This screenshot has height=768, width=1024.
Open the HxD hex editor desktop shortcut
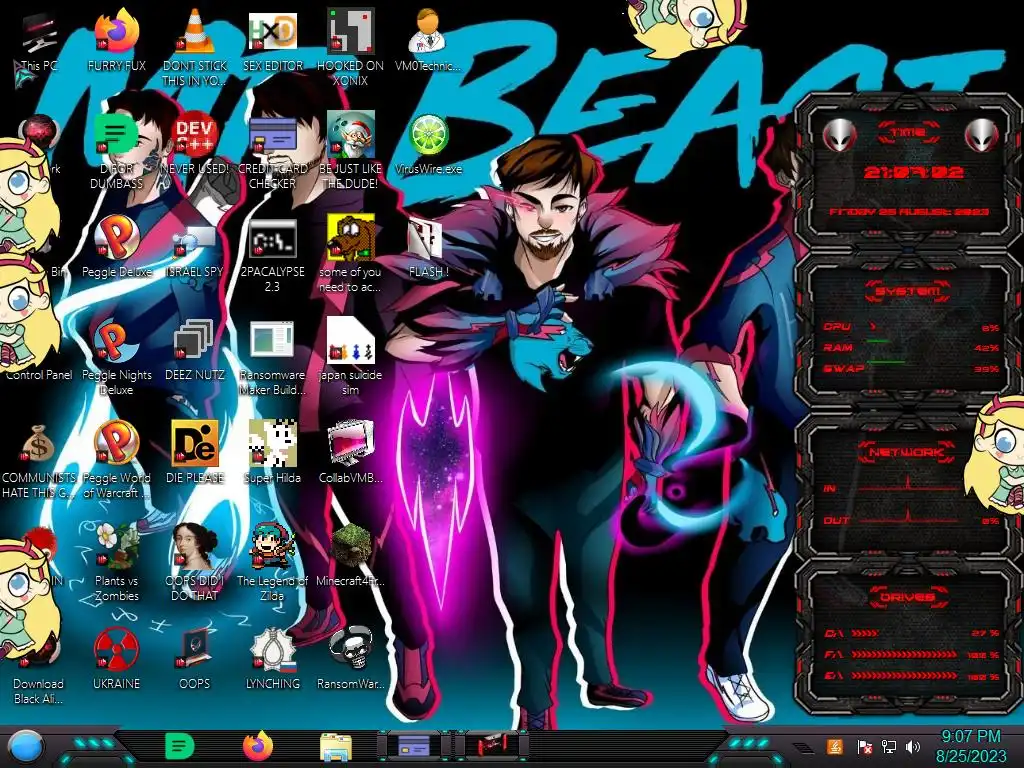[x=273, y=42]
